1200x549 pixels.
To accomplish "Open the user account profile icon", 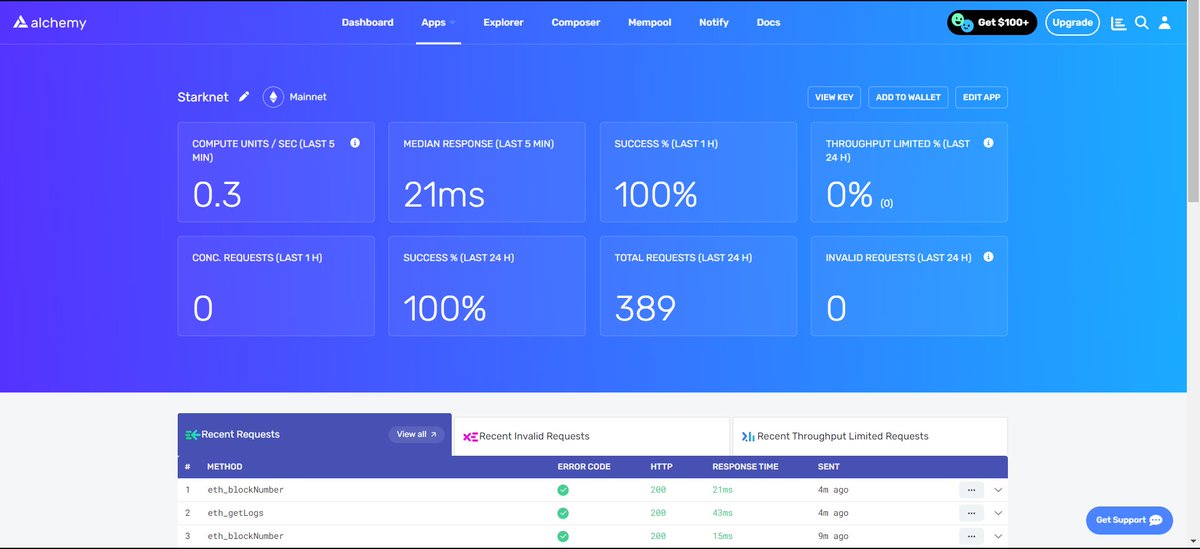I will click(1164, 22).
